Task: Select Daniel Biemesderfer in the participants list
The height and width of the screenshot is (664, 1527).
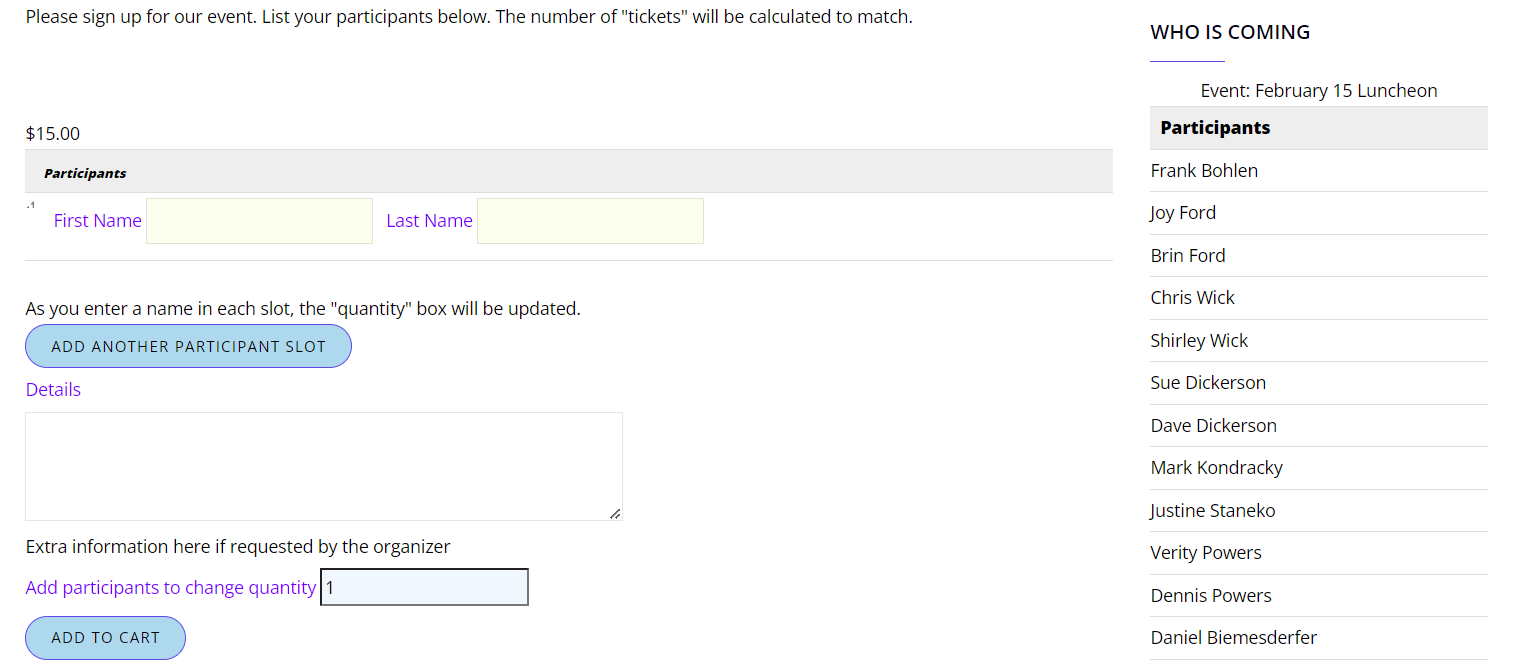Action: pyautogui.click(x=1233, y=638)
